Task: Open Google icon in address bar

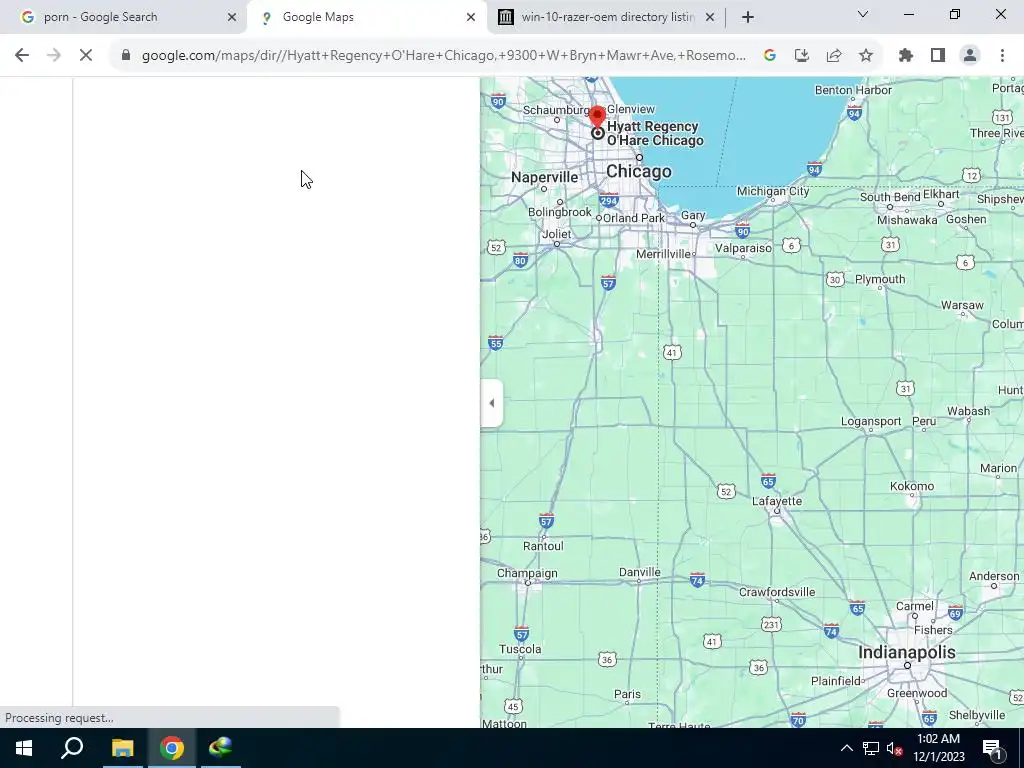Action: [769, 56]
